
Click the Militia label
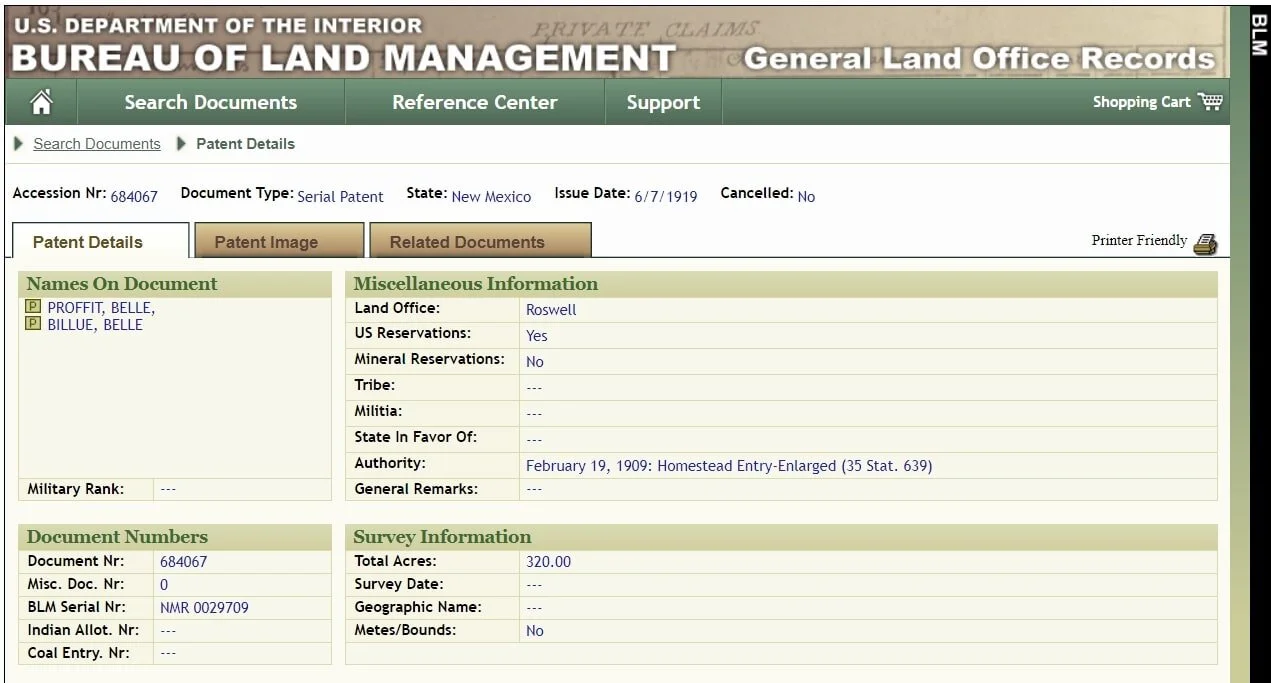[378, 411]
